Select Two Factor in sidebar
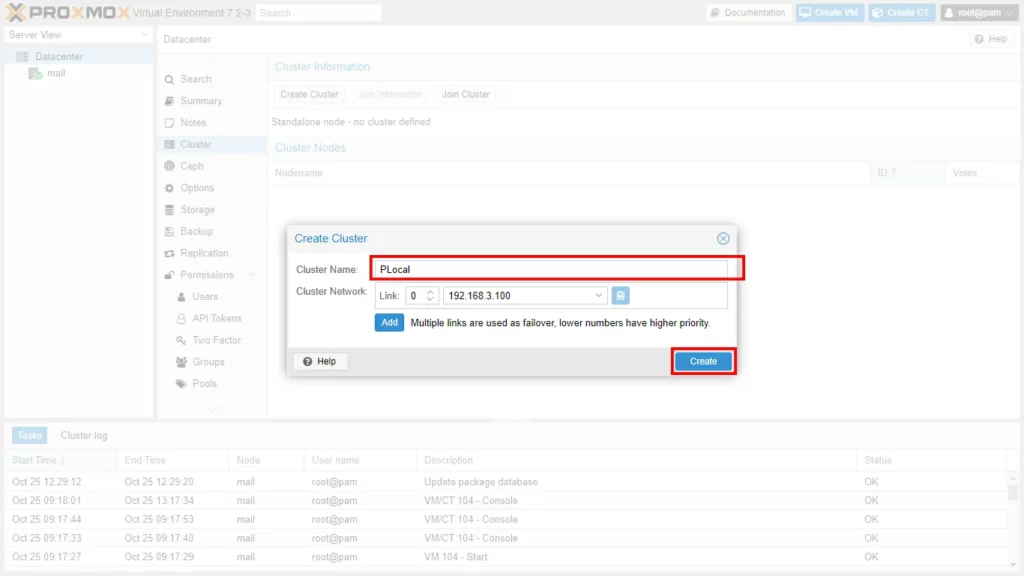Viewport: 1024px width, 576px height. (216, 340)
